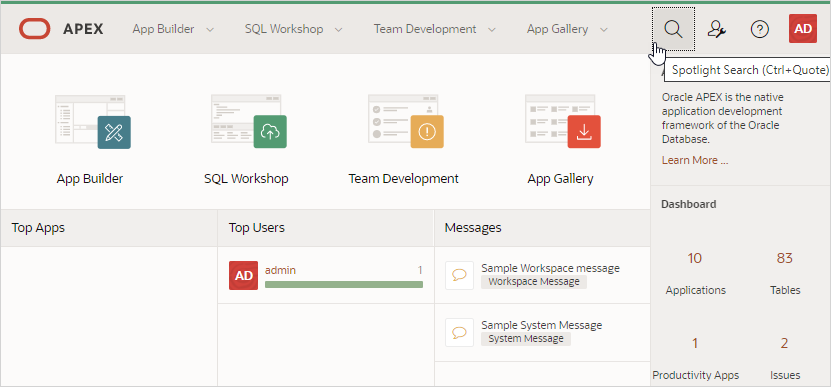Open Spotlight Search magnifier icon

[673, 29]
